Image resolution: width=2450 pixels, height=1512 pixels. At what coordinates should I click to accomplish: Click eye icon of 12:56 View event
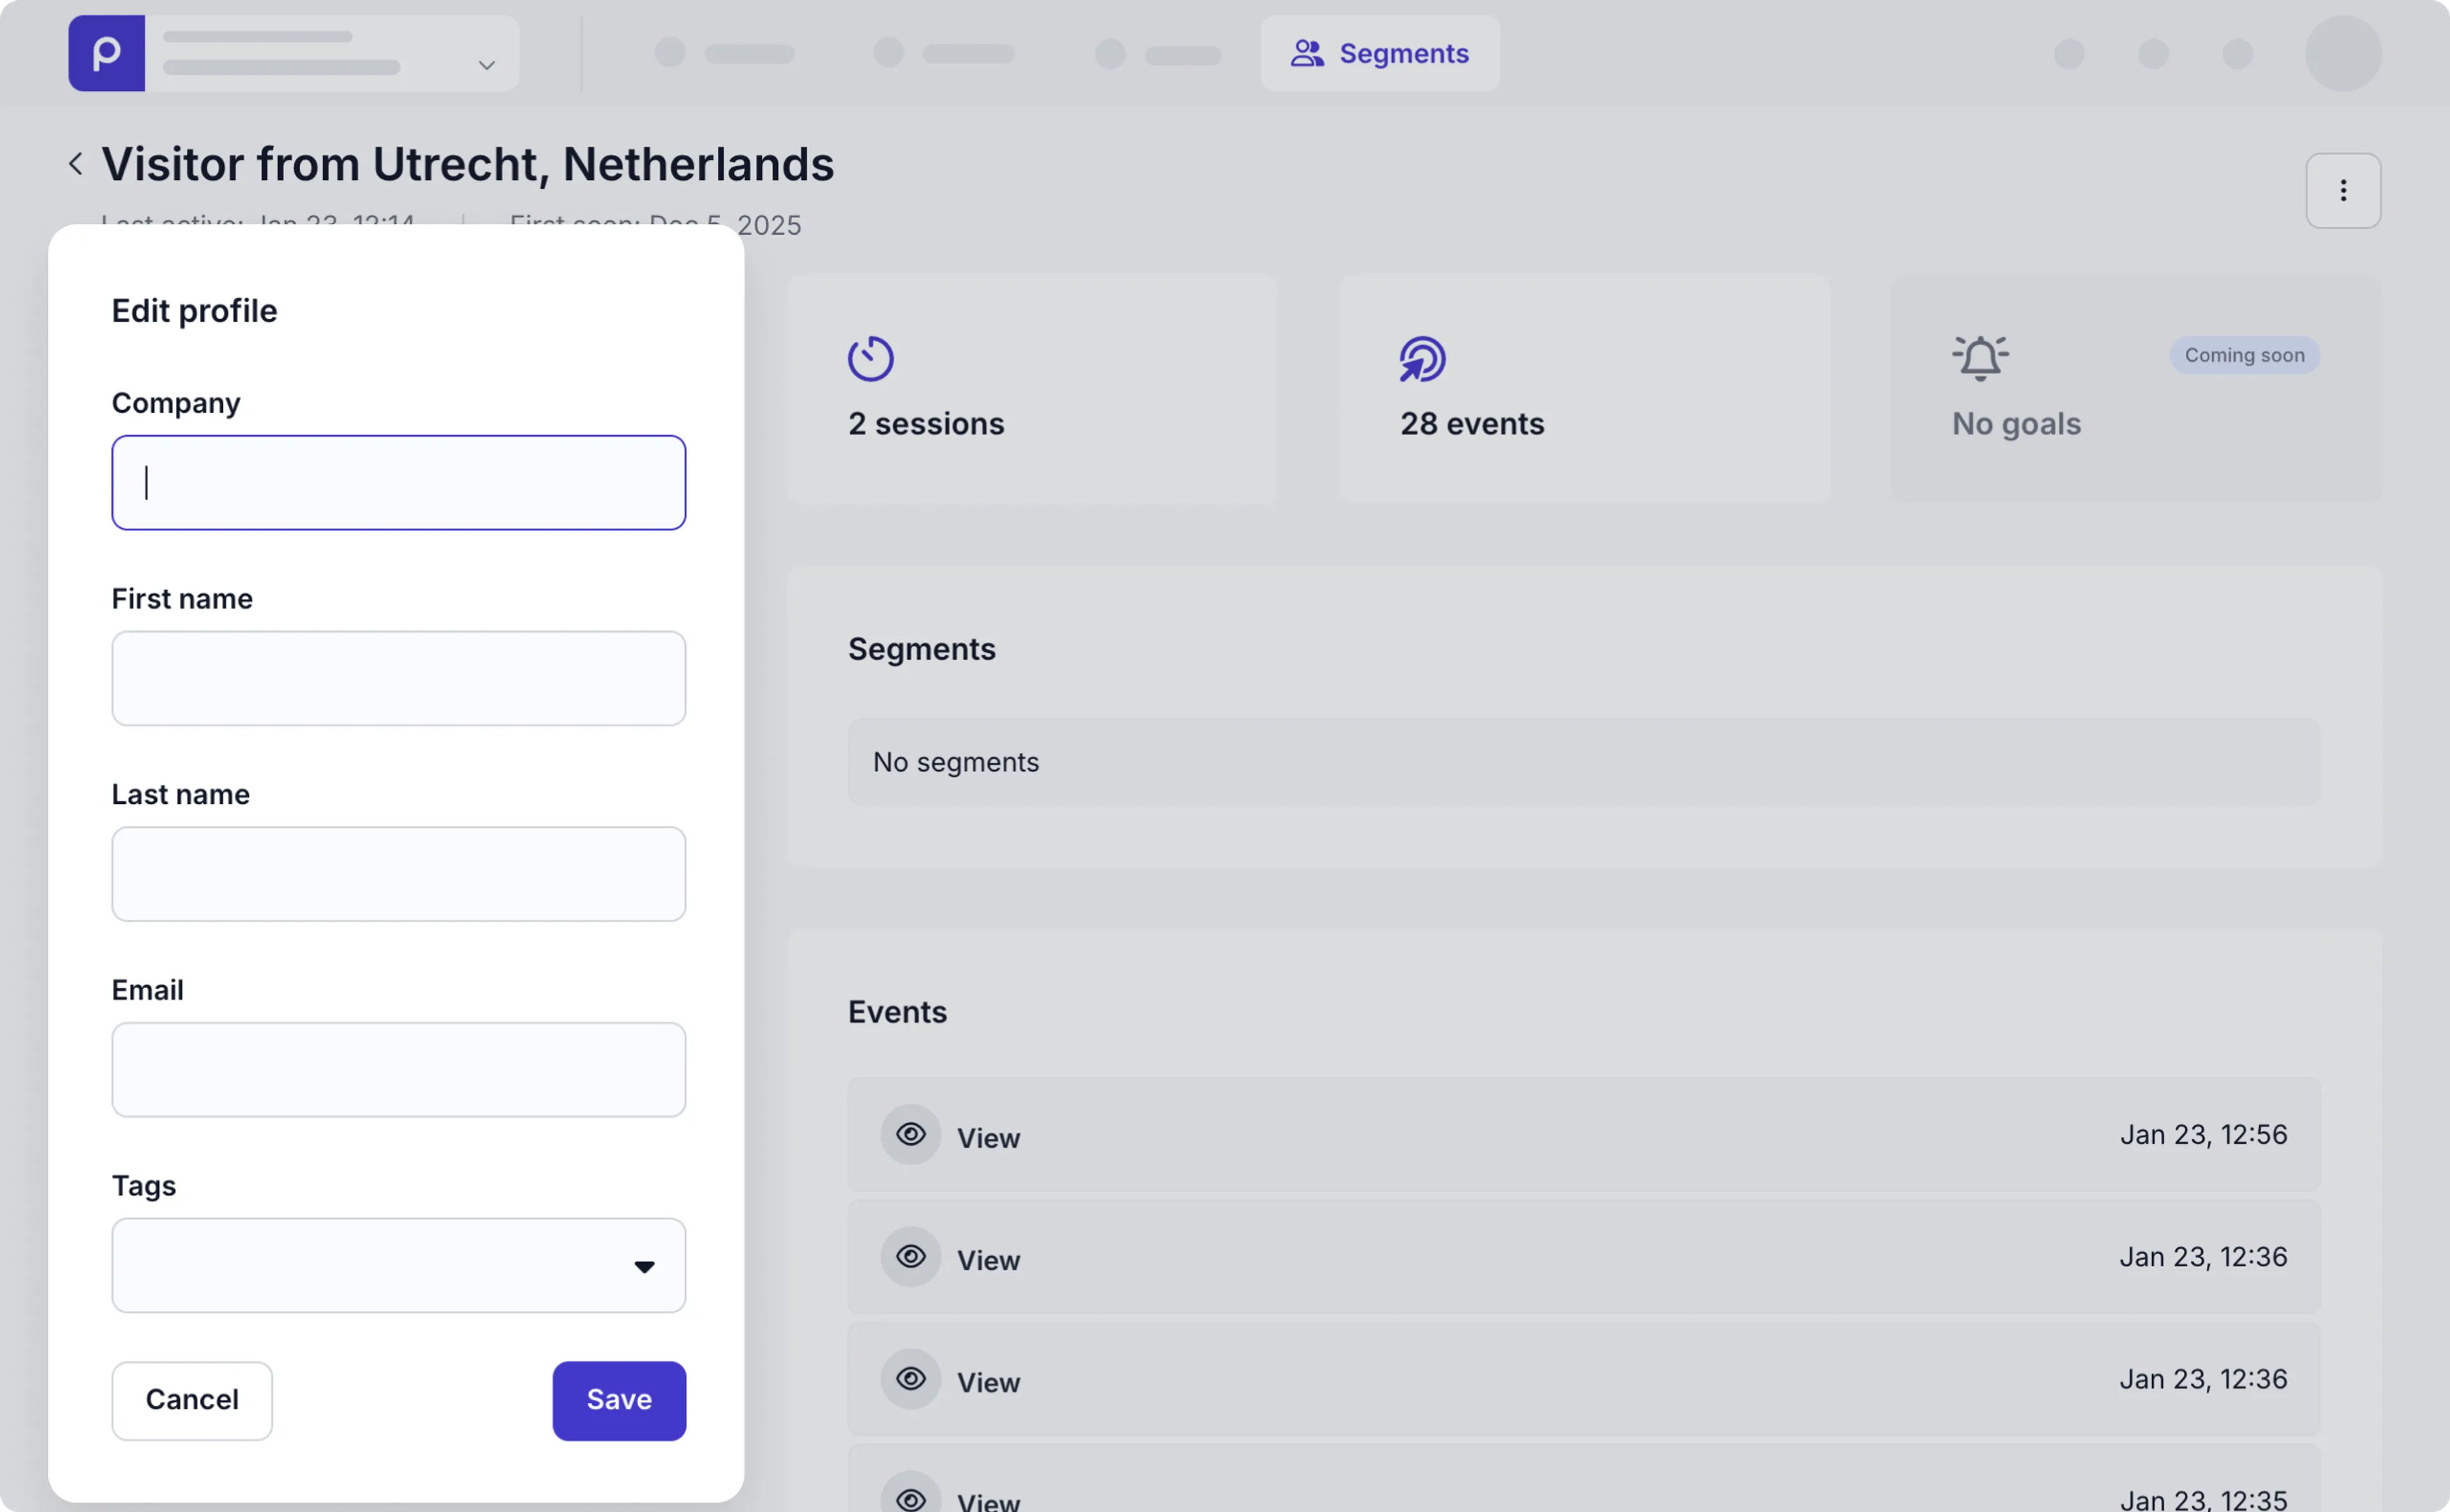click(x=910, y=1134)
